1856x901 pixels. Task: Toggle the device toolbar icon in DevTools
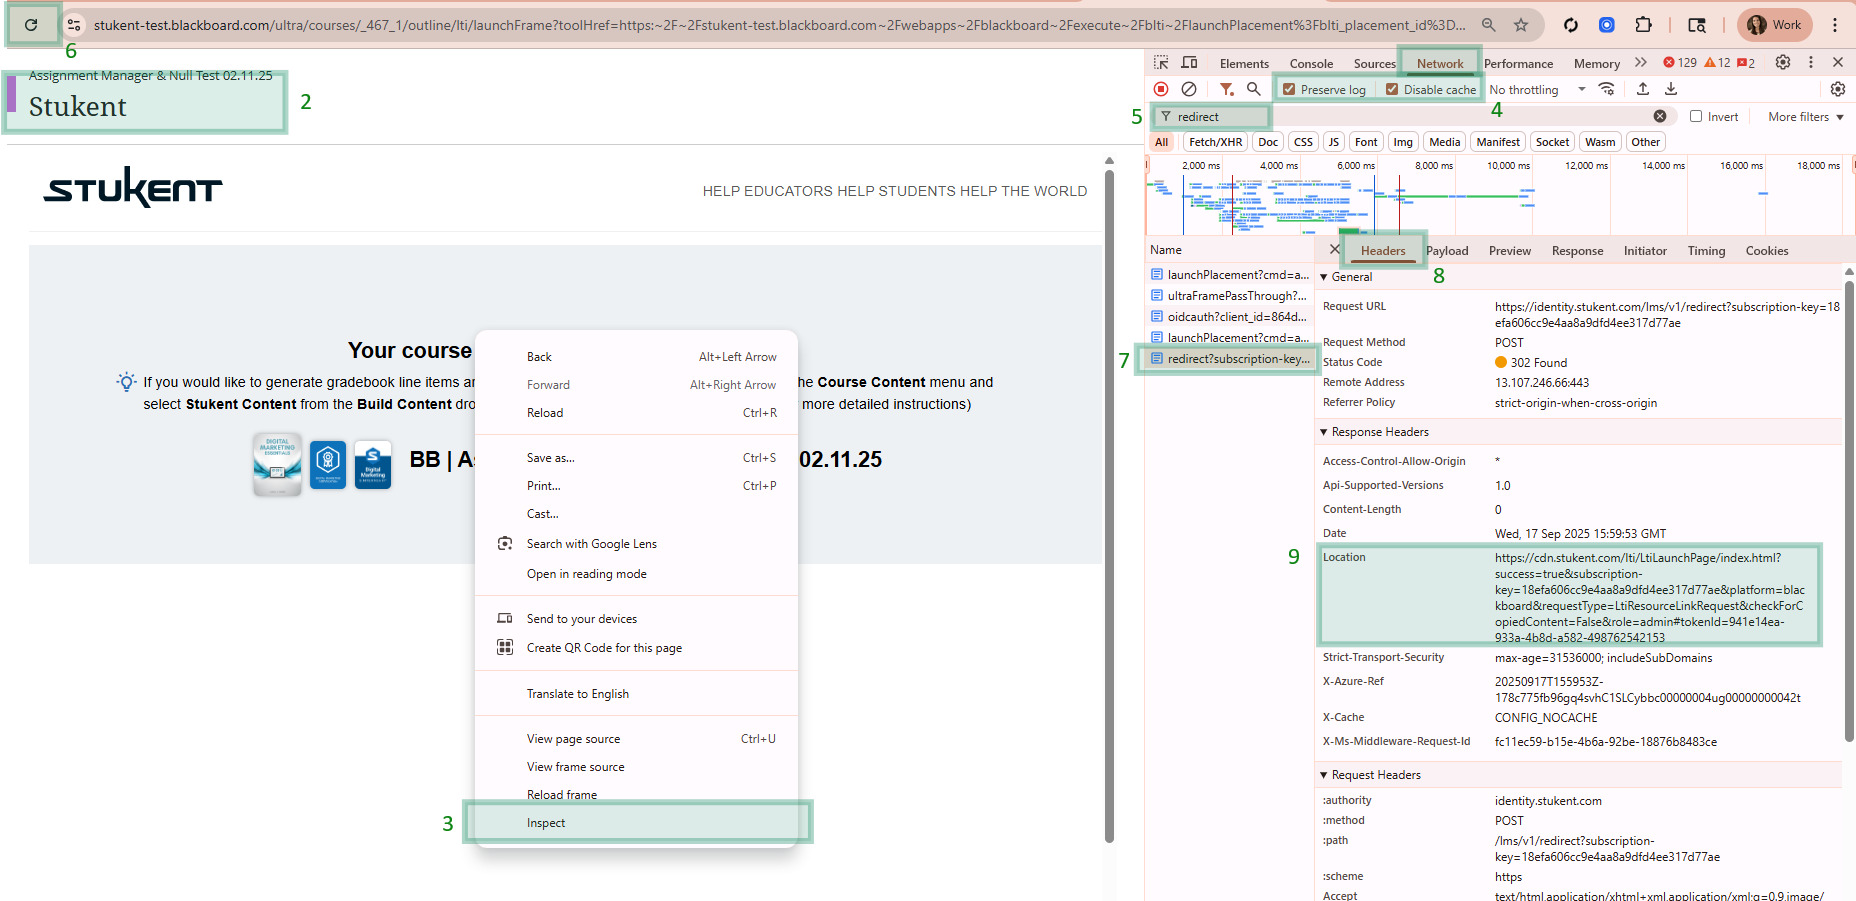point(1190,63)
